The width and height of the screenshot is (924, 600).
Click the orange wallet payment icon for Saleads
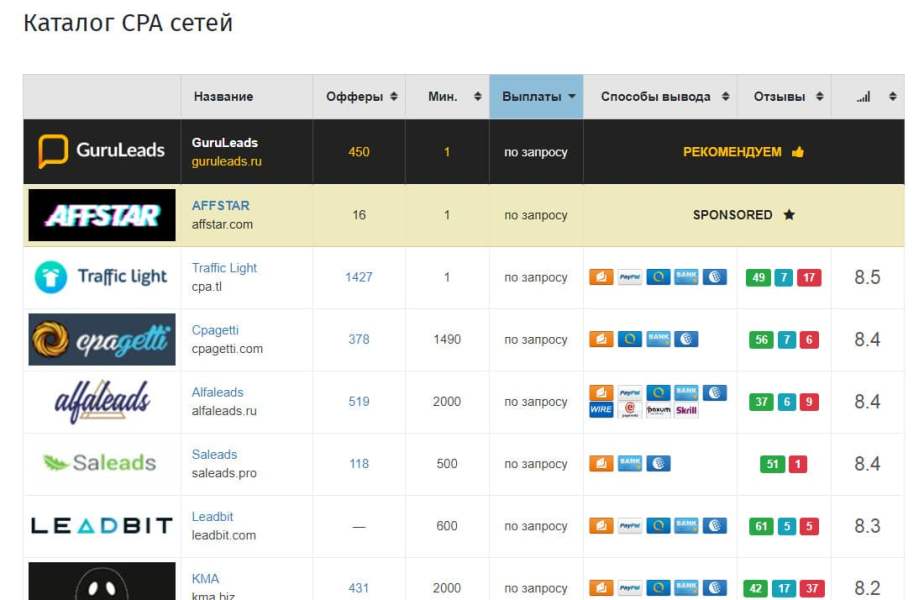coord(601,463)
